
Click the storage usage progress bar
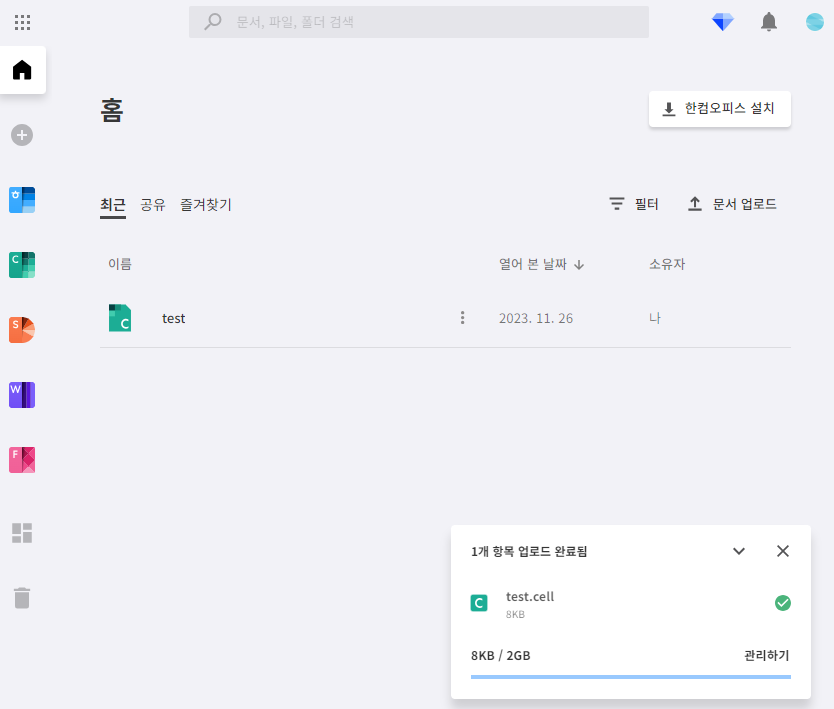[x=631, y=677]
